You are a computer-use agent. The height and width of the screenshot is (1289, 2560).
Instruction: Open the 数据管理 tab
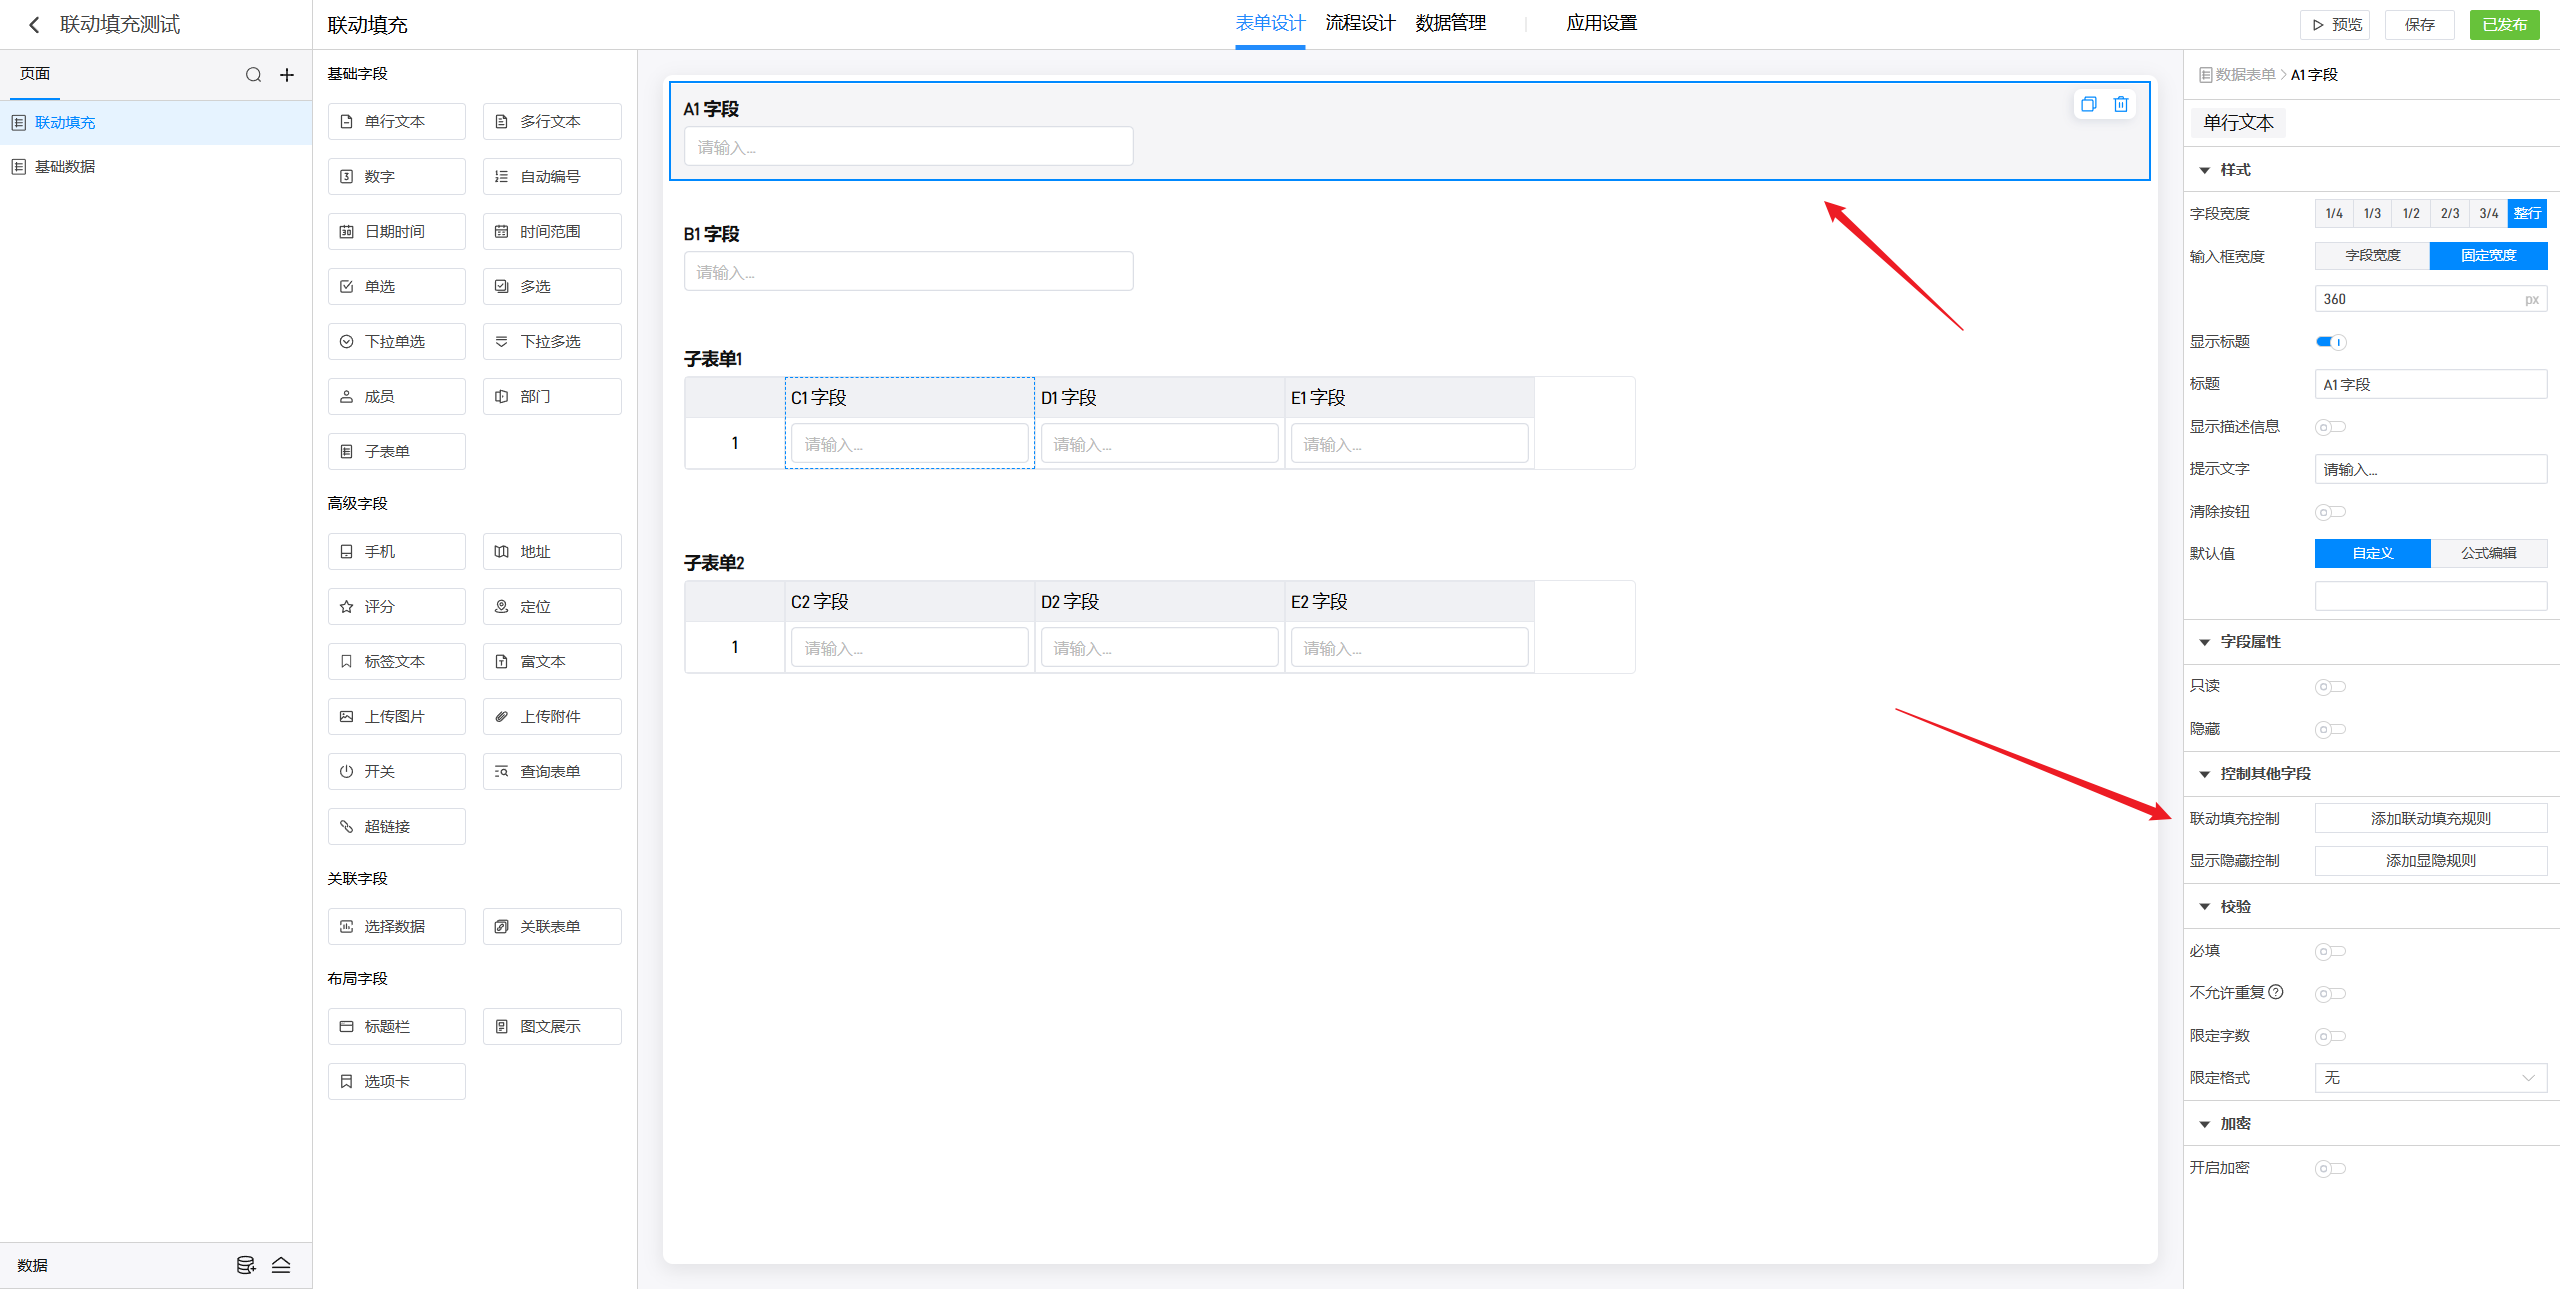click(x=1450, y=23)
